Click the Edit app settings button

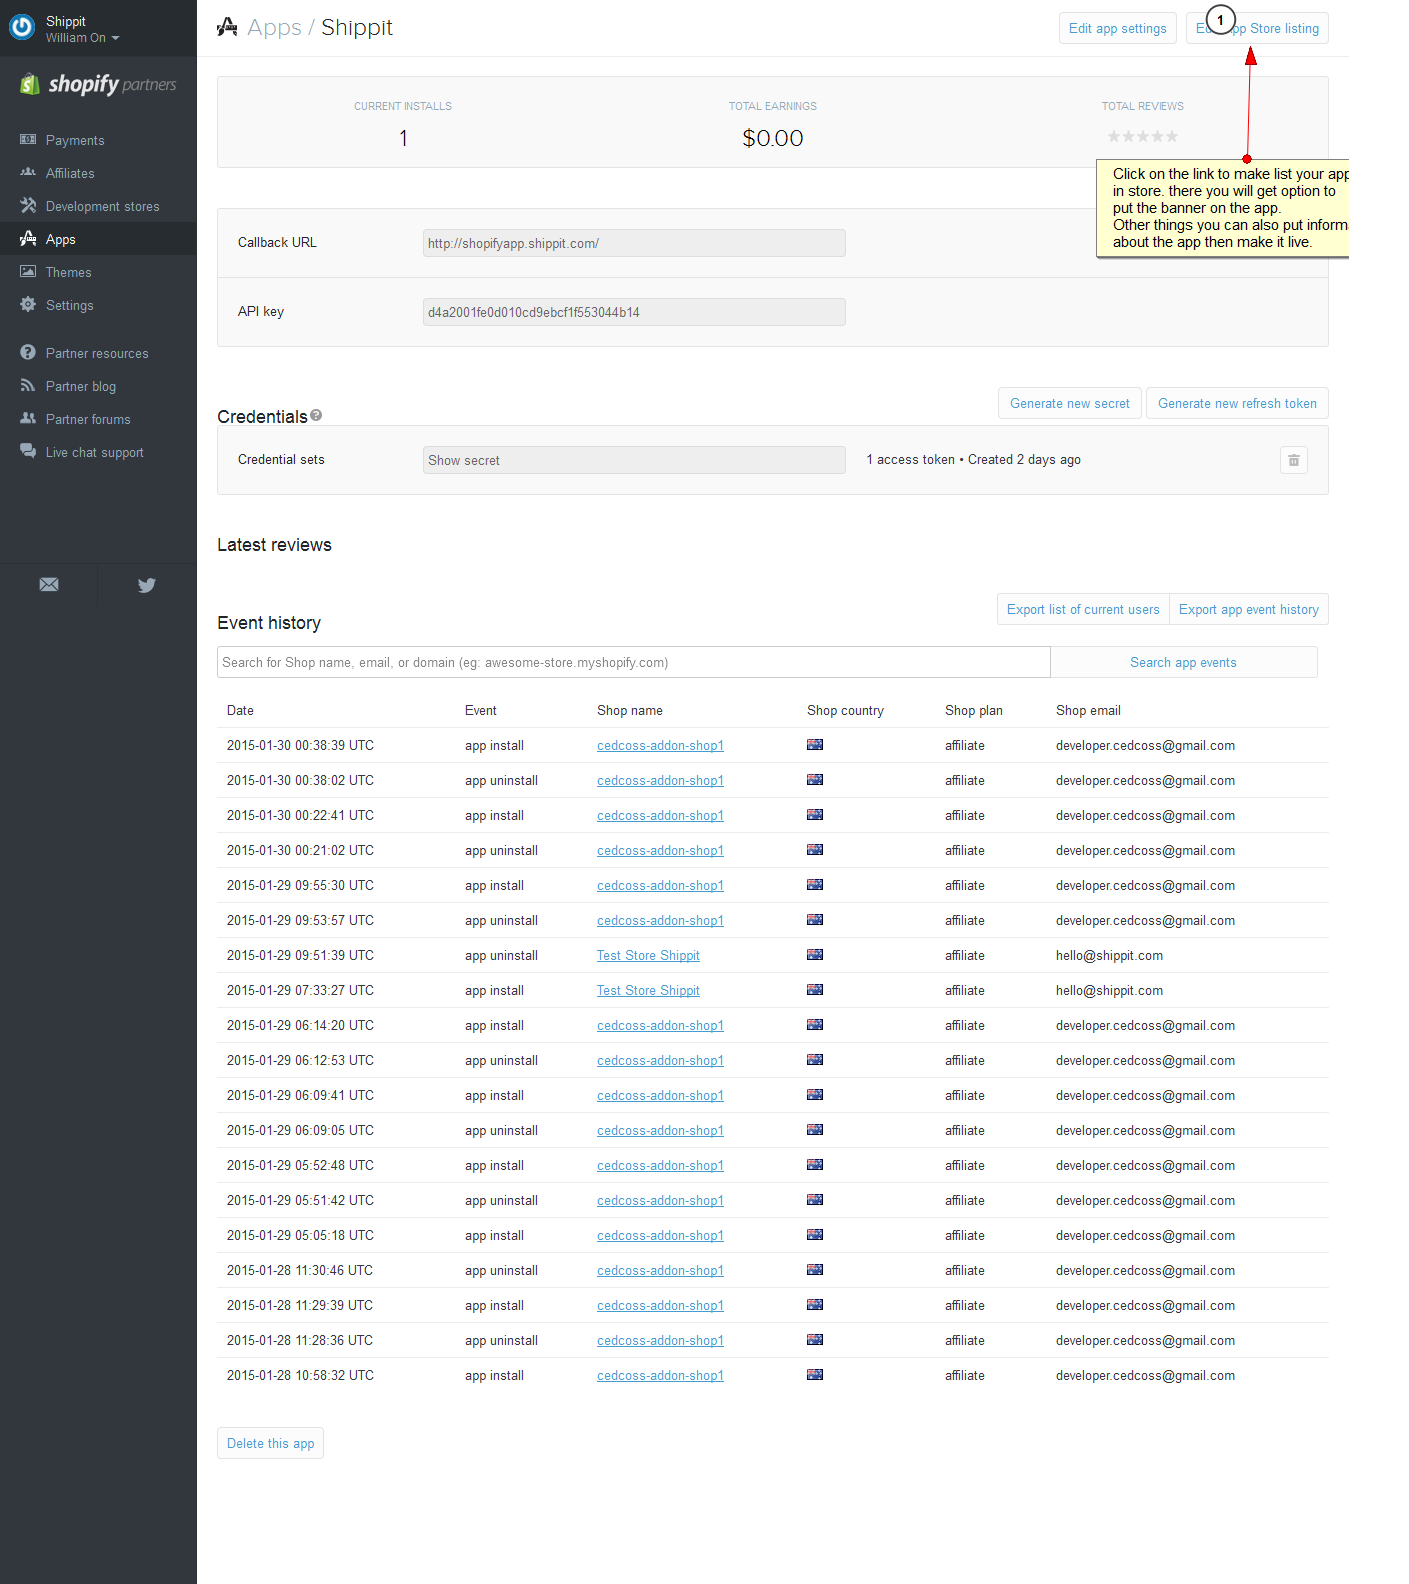[1118, 28]
